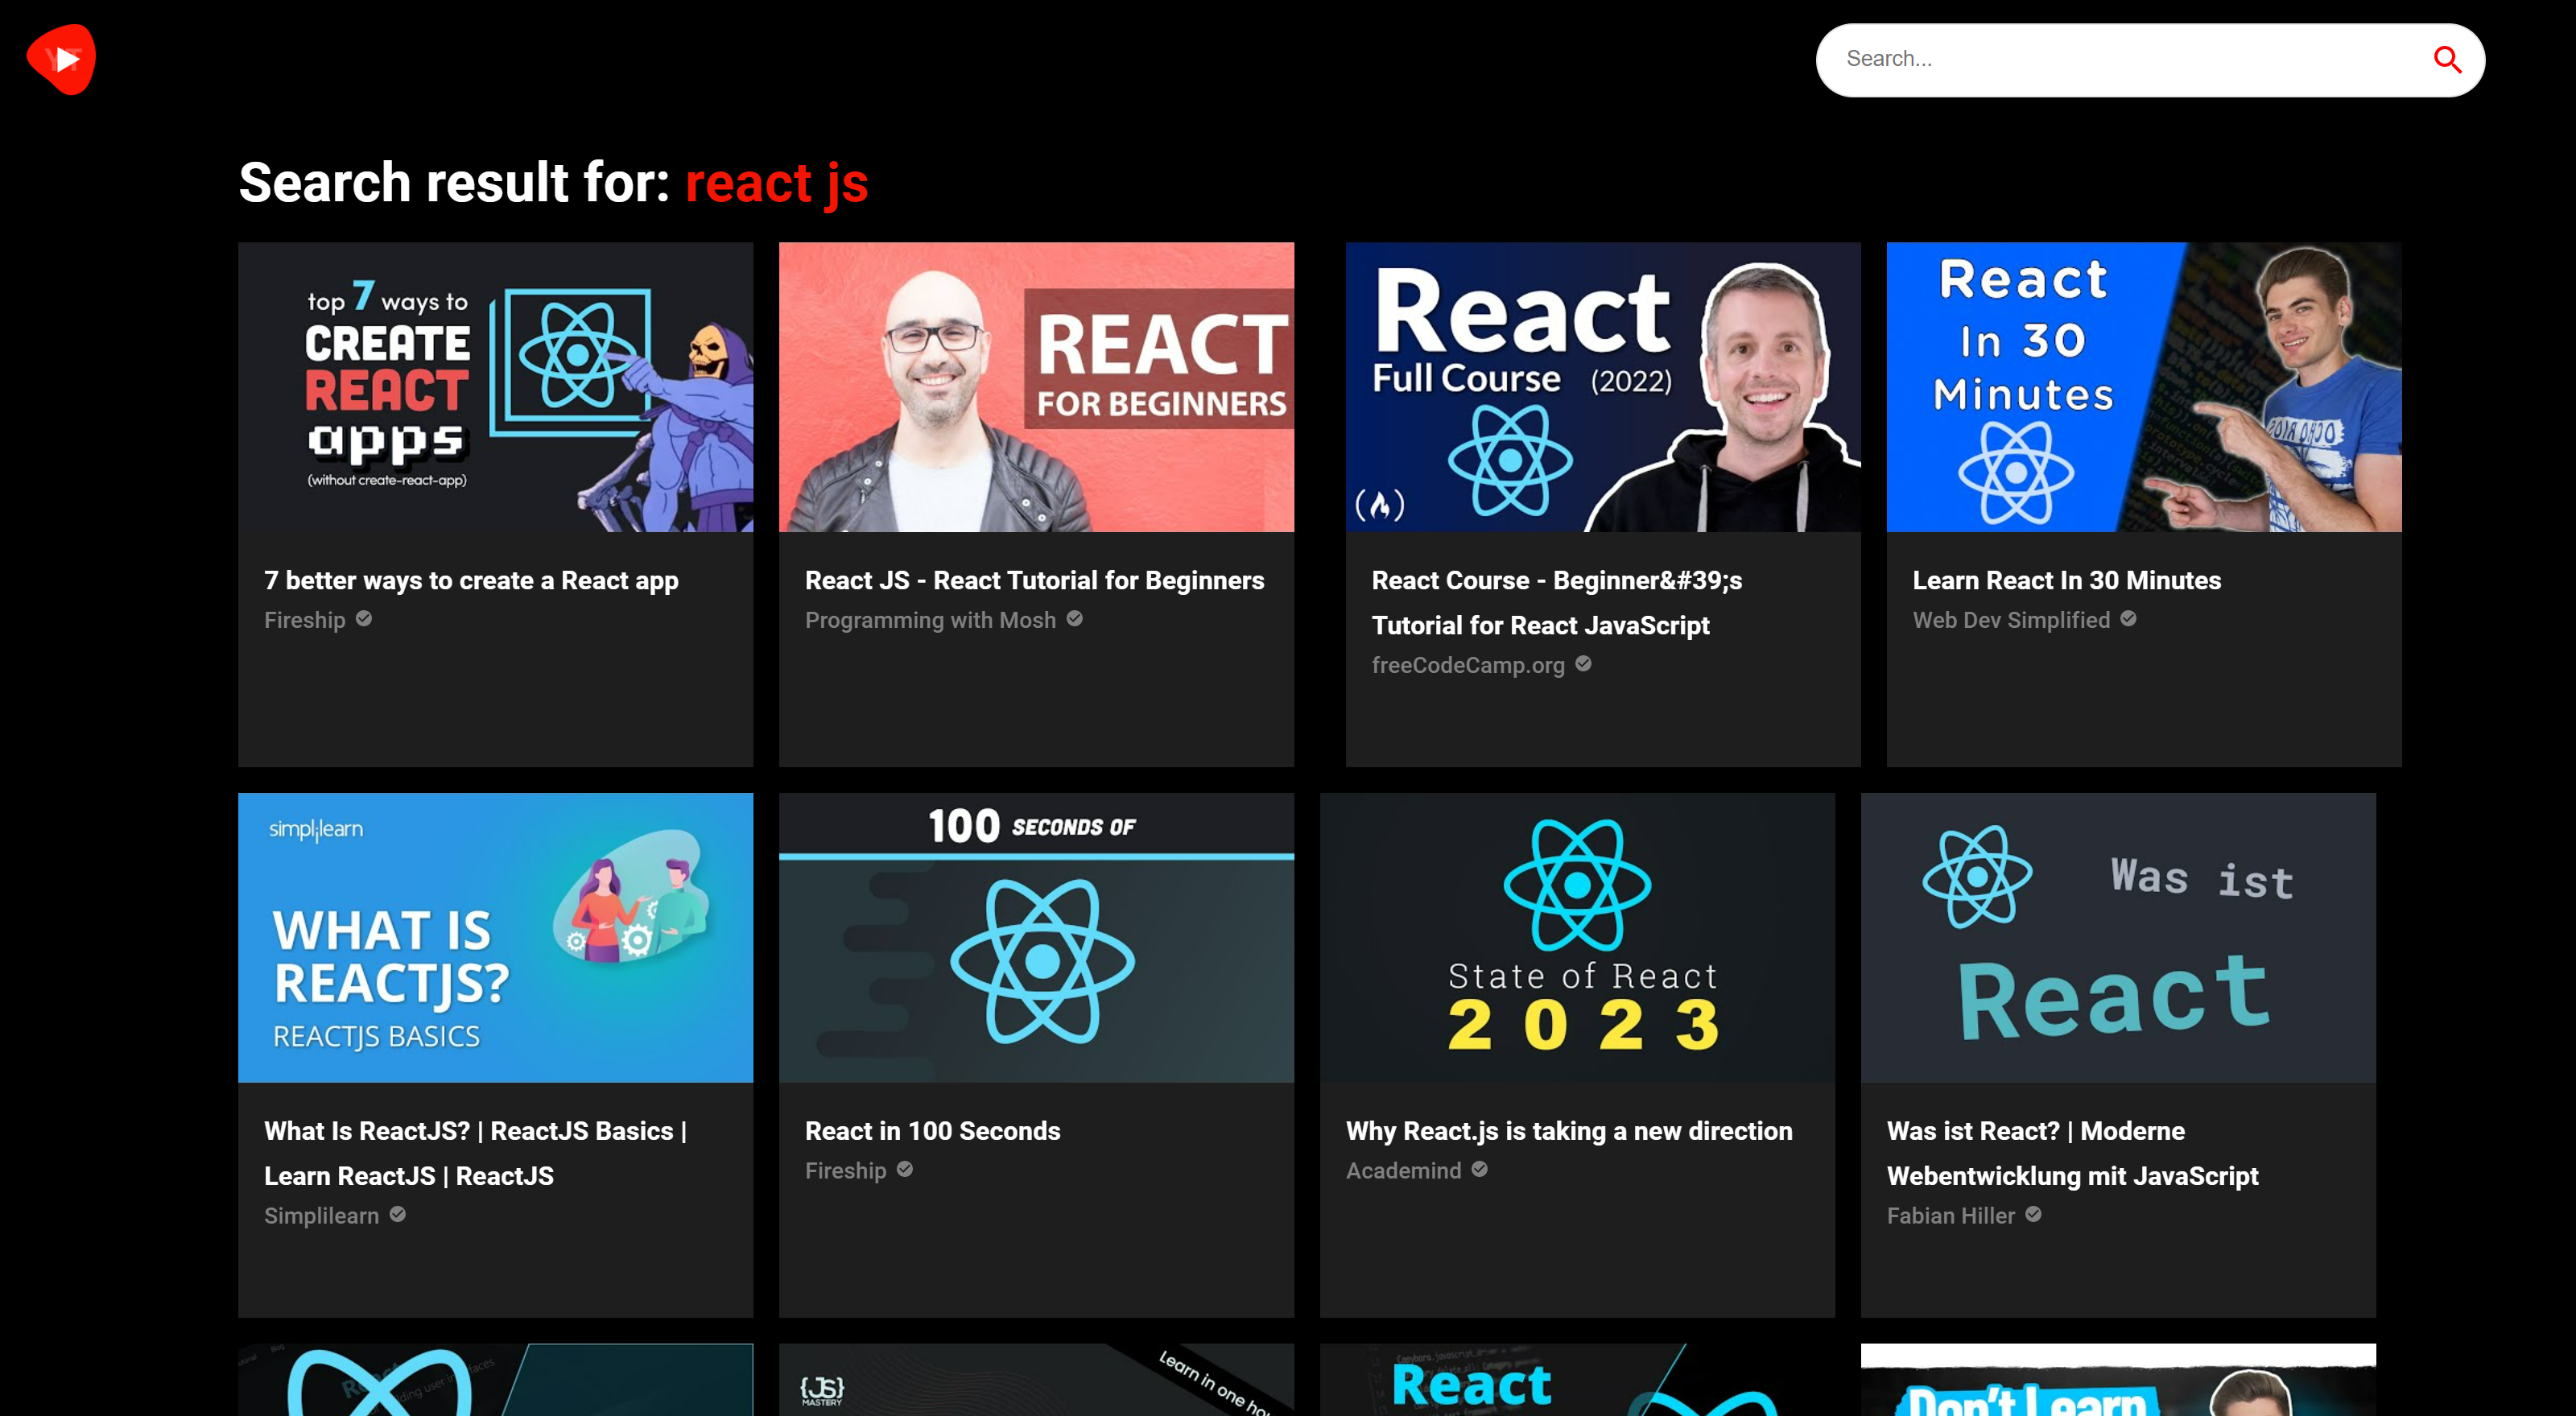Click verified checkmark beside Fabian Hiller
Image resolution: width=2576 pixels, height=1416 pixels.
point(2033,1214)
